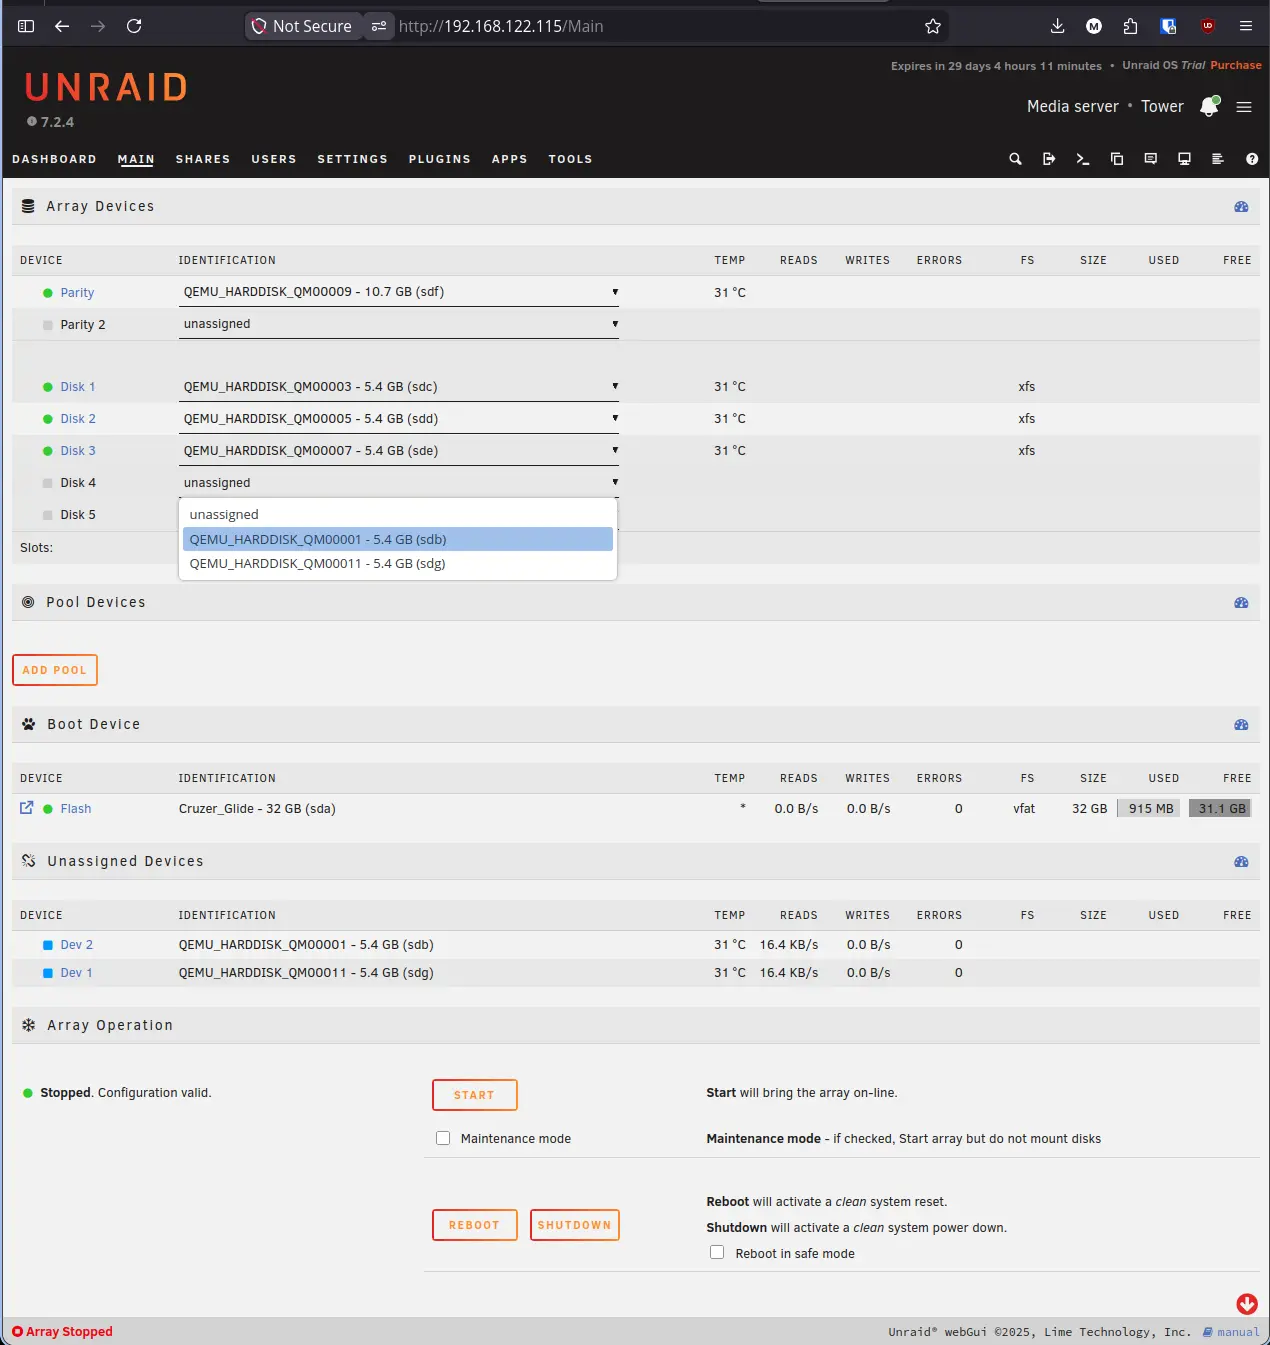Viewport: 1270px width, 1345px height.
Task: Open the Shares tab
Action: [x=203, y=159]
